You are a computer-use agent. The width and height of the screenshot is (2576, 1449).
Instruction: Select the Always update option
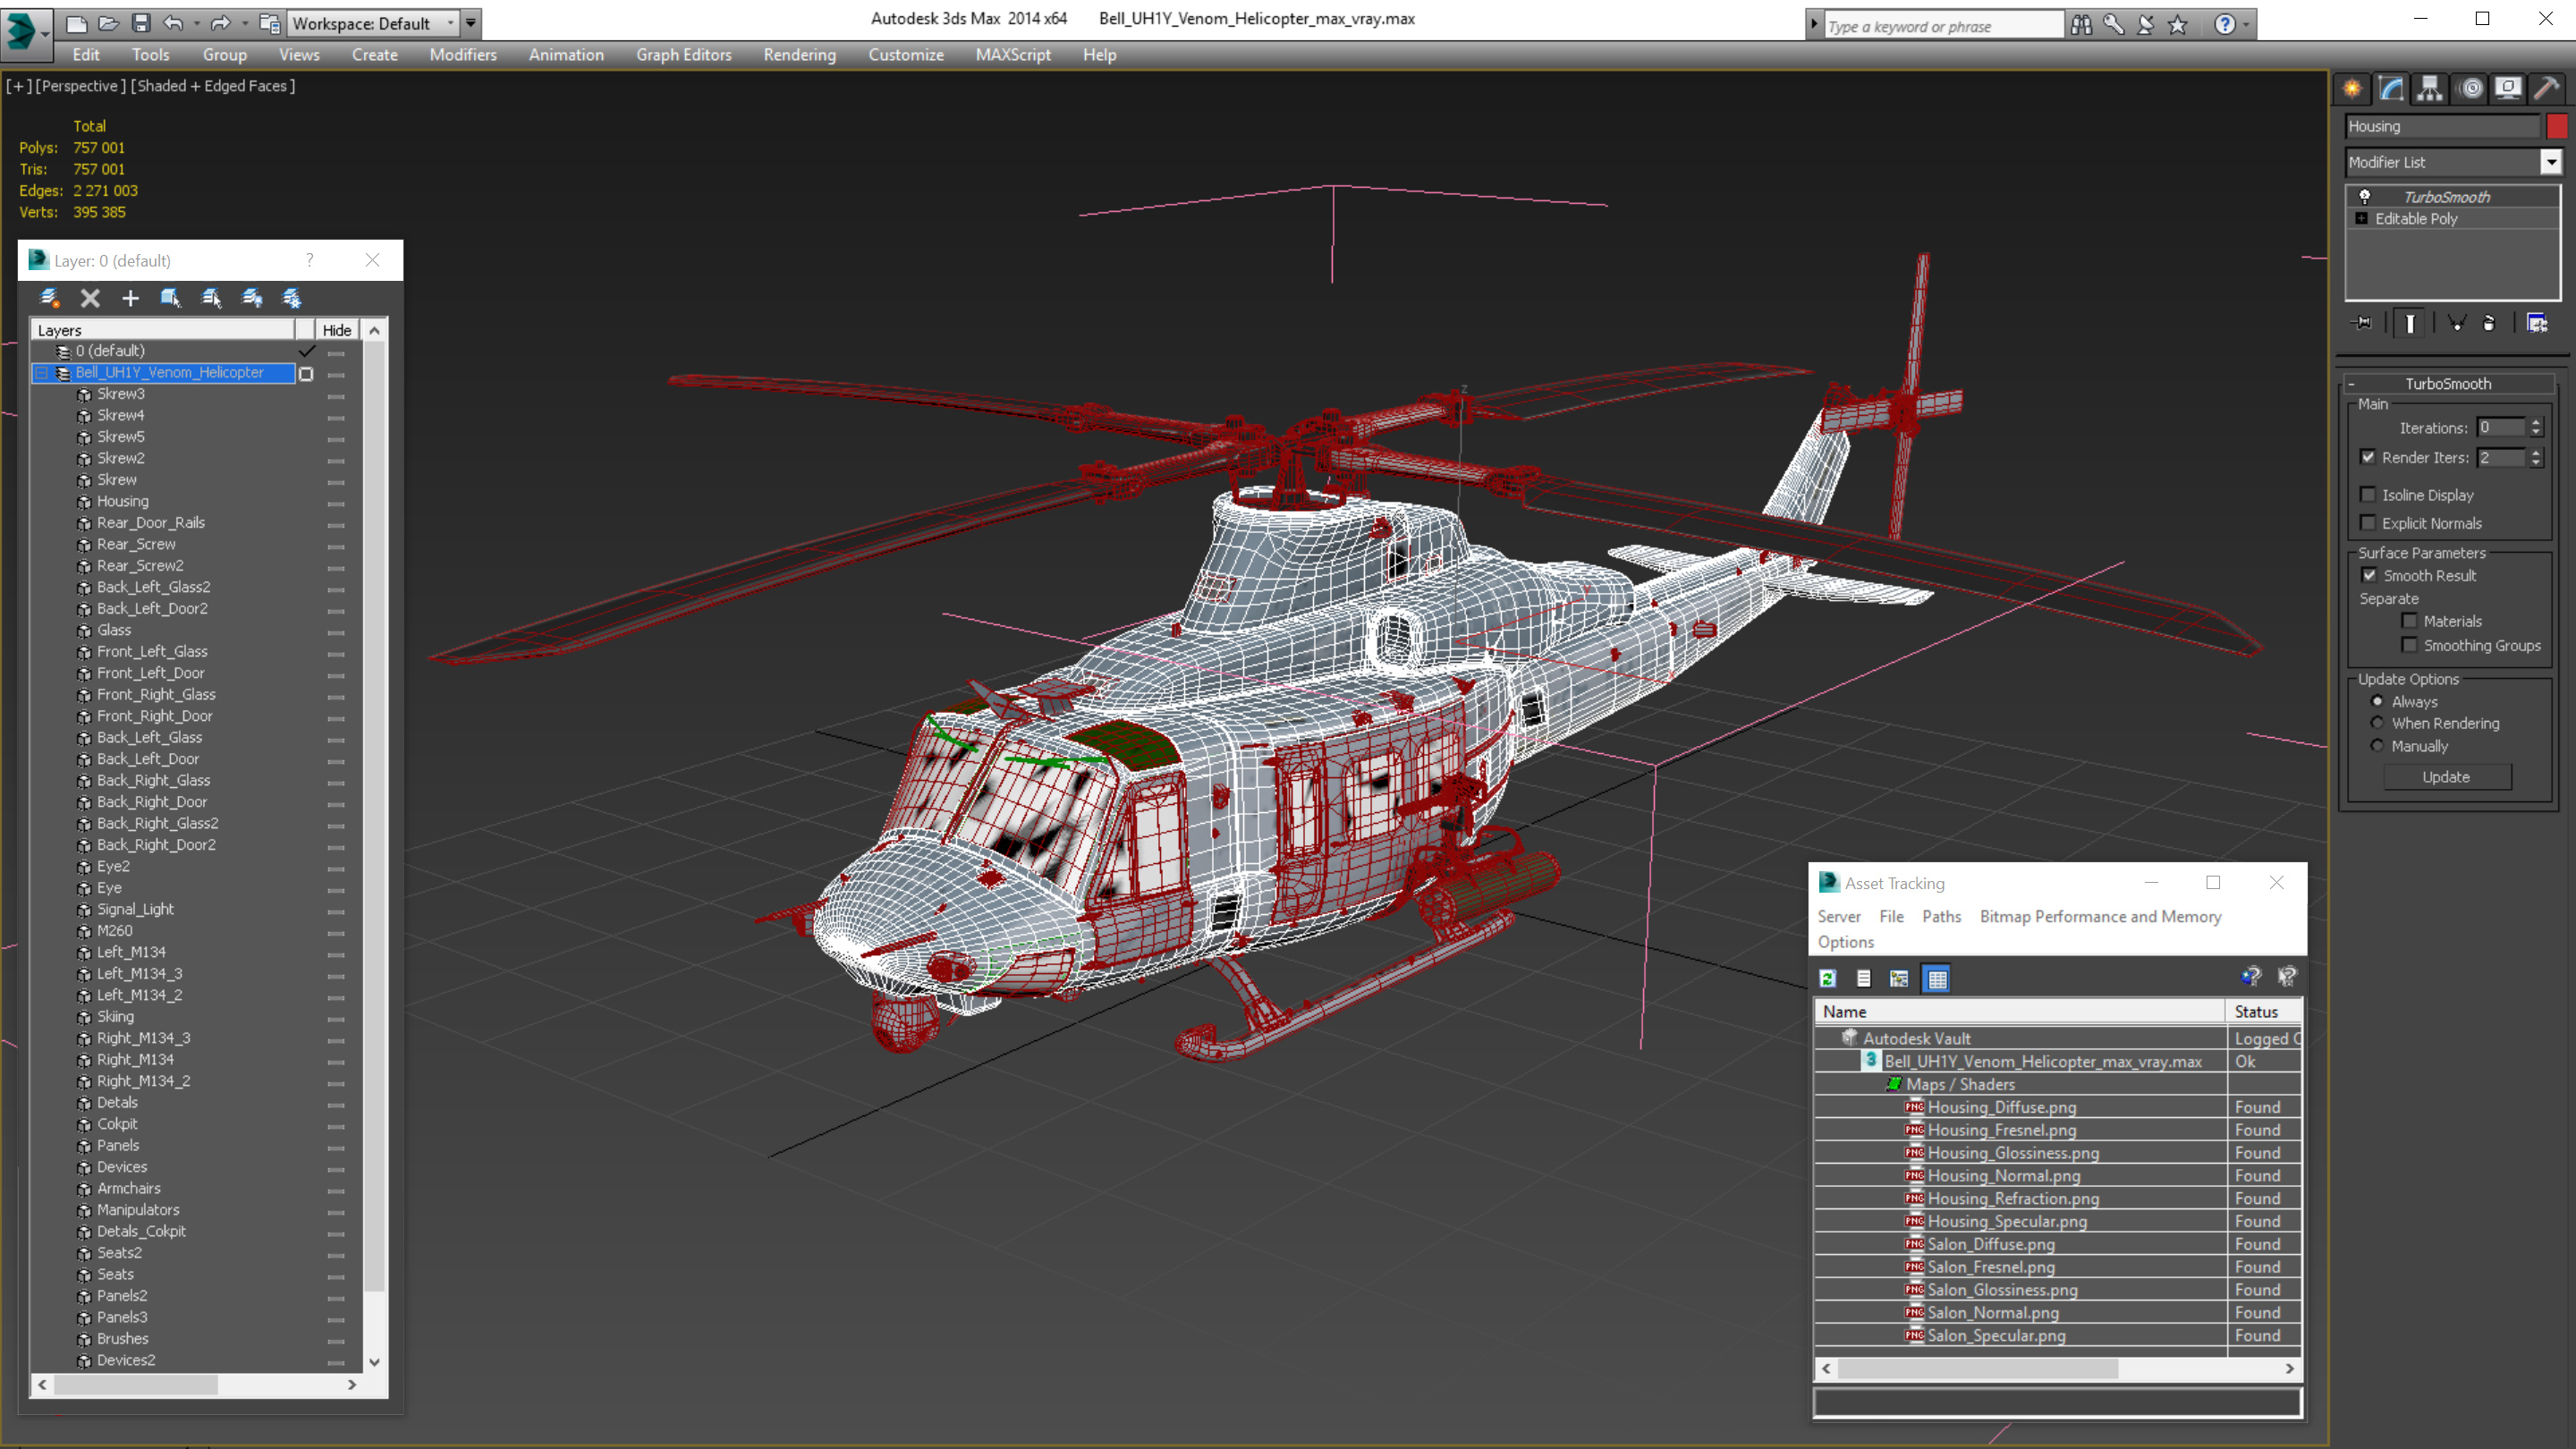pos(2377,701)
